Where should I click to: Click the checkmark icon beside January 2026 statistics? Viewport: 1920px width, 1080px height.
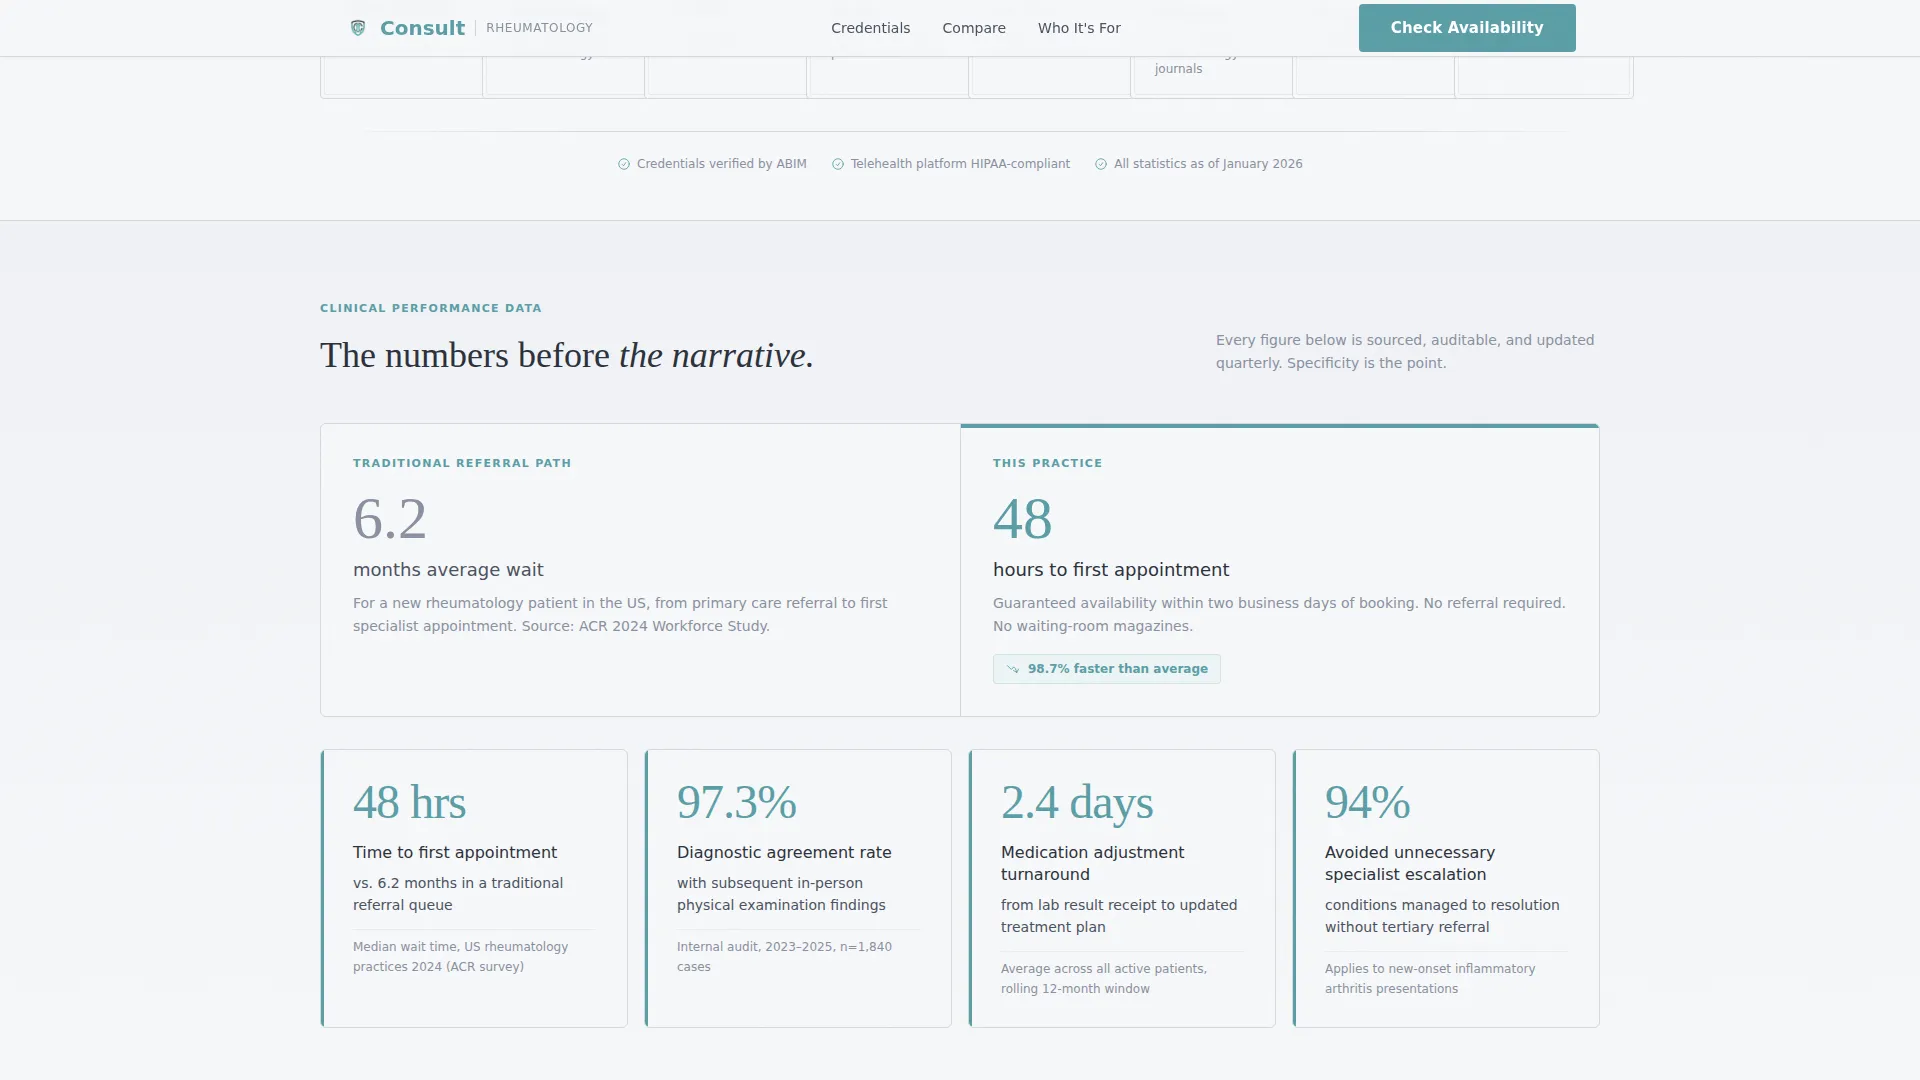coord(1101,164)
